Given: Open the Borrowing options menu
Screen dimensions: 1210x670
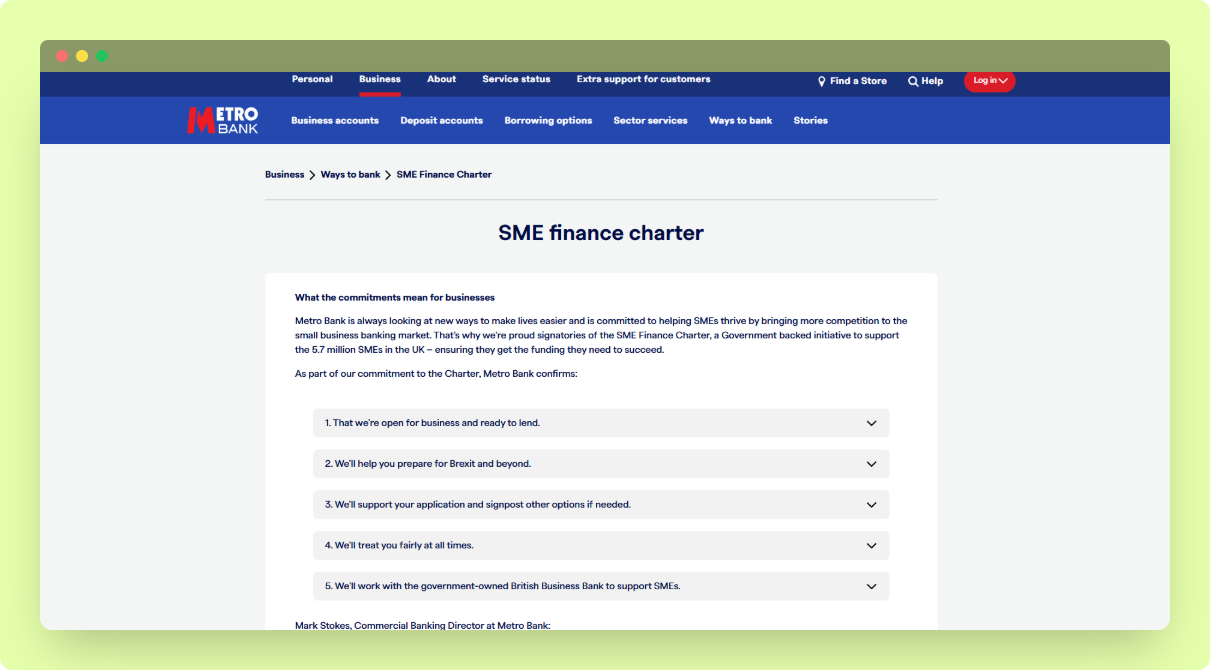Looking at the screenshot, I should 548,120.
